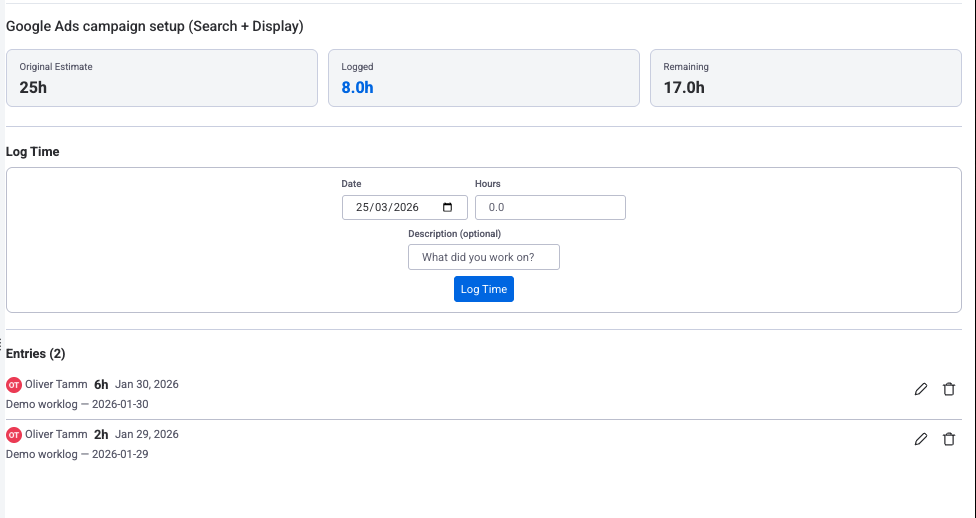Click Oliver Tamm's avatar on 2h entry
Viewport: 976px width, 518px height.
point(14,435)
